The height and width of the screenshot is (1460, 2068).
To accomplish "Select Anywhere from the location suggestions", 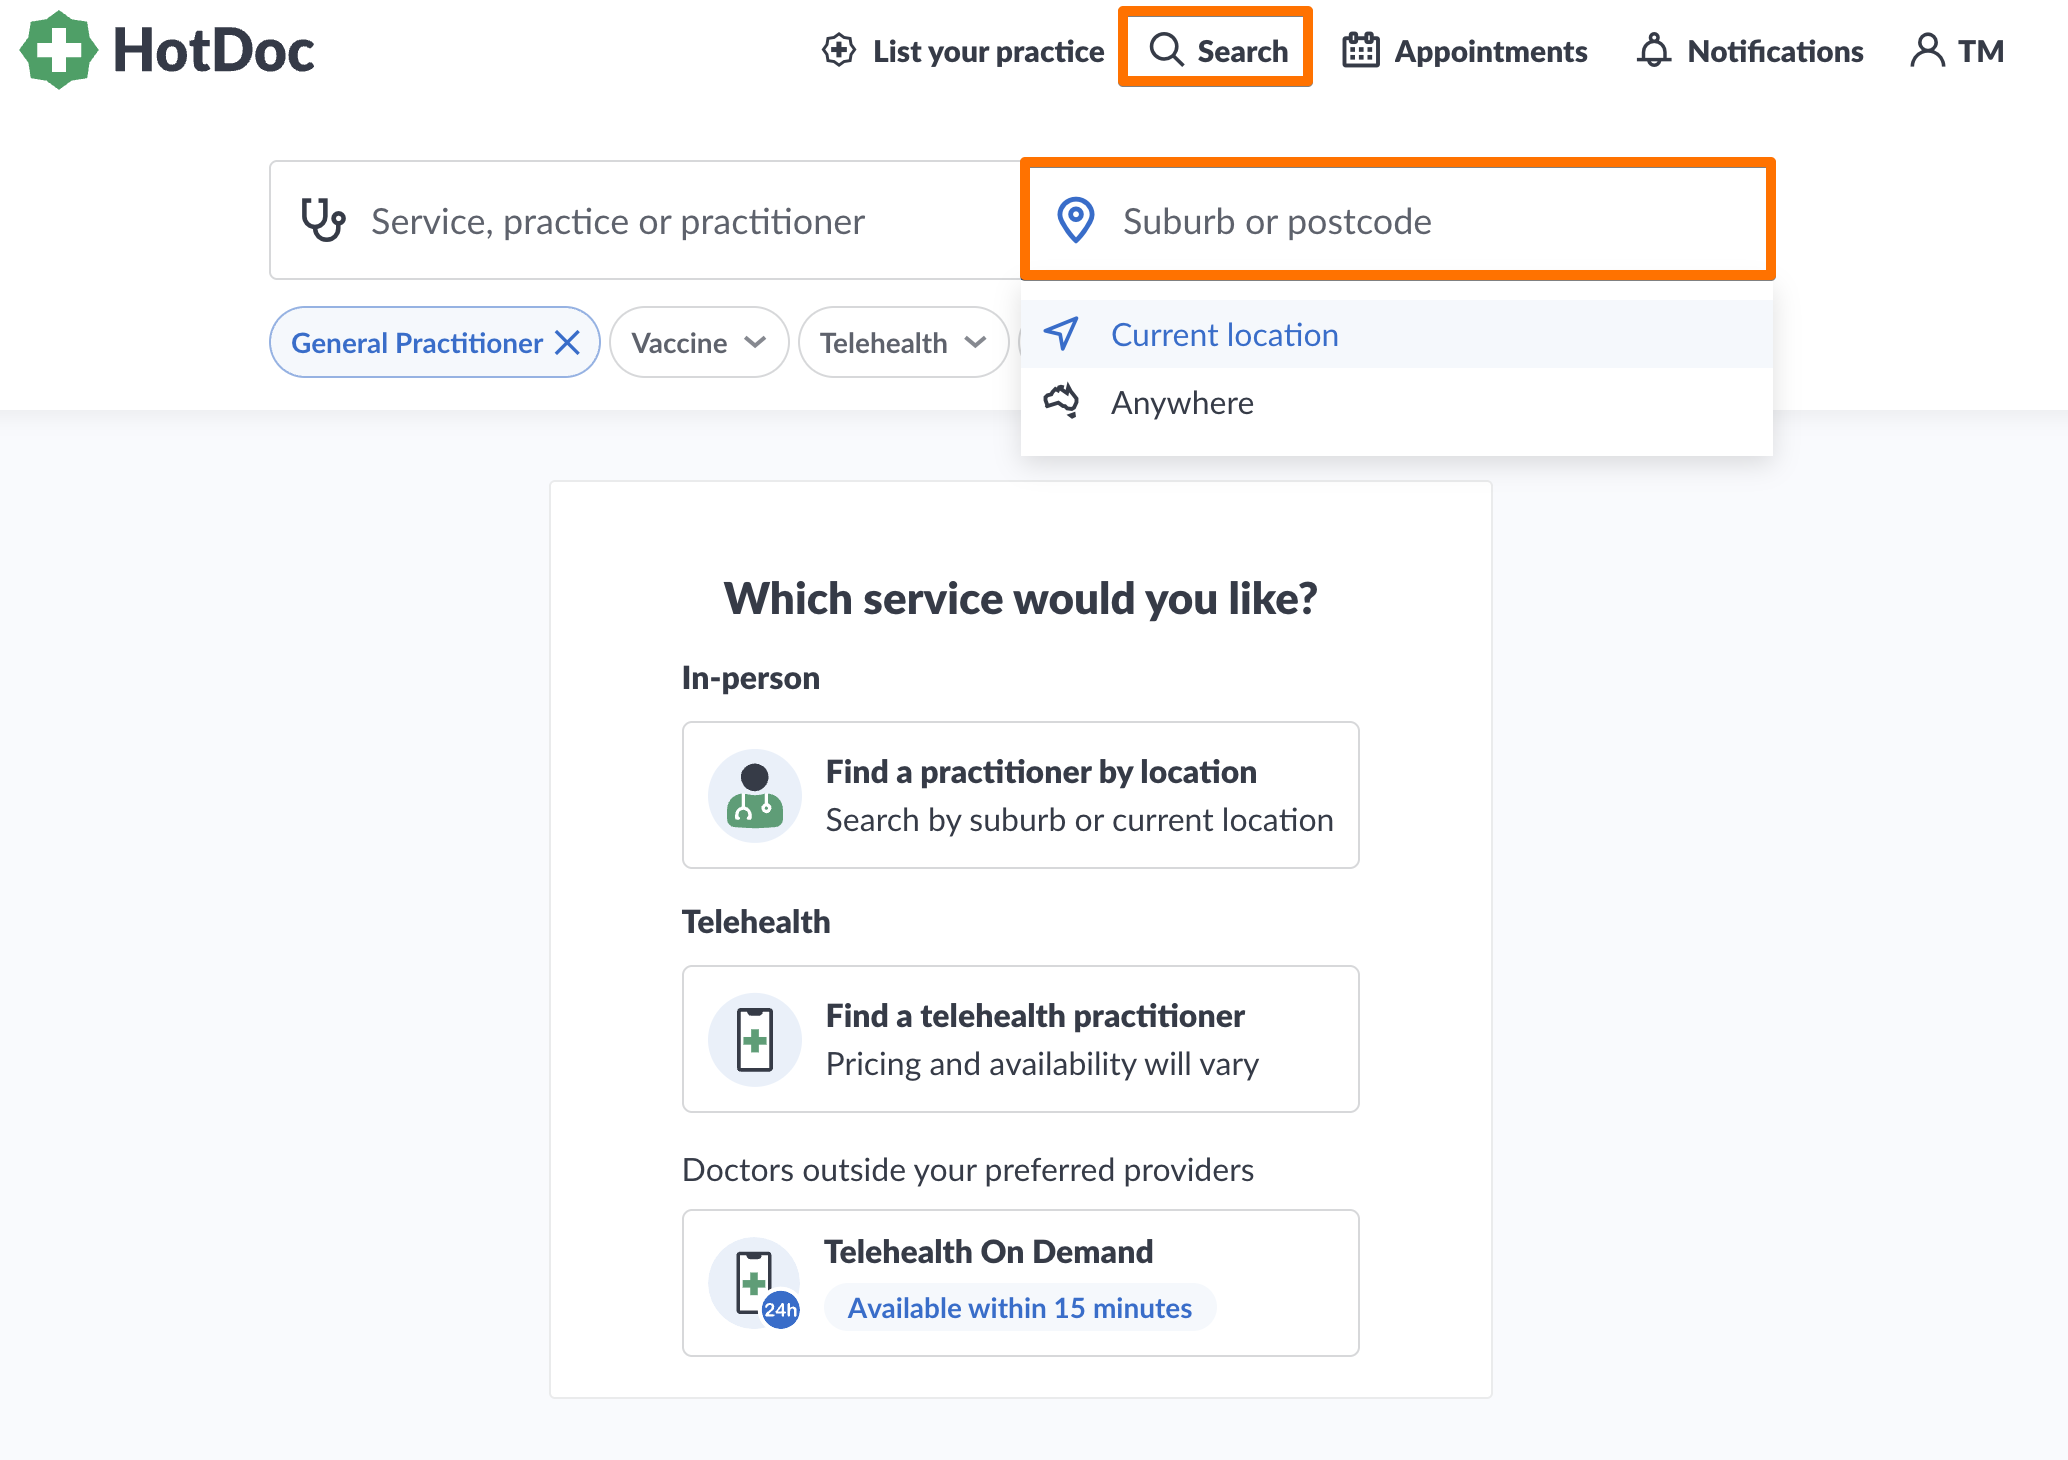I will [x=1182, y=403].
